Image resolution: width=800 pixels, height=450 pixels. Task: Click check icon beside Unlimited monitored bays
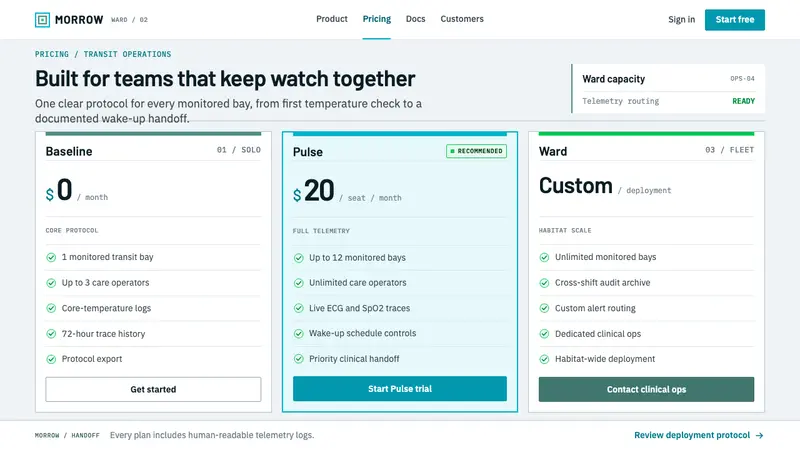[544, 257]
